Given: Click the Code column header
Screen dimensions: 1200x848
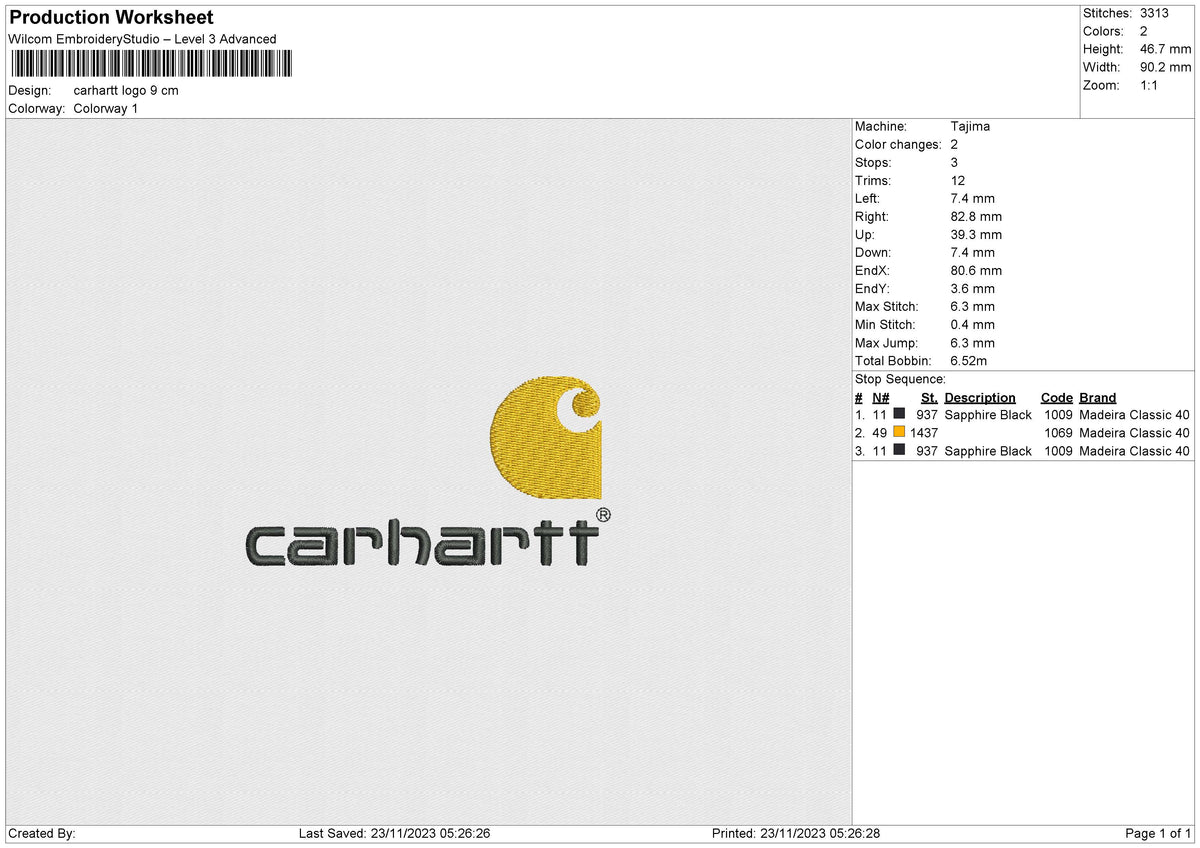Looking at the screenshot, I should (1056, 398).
